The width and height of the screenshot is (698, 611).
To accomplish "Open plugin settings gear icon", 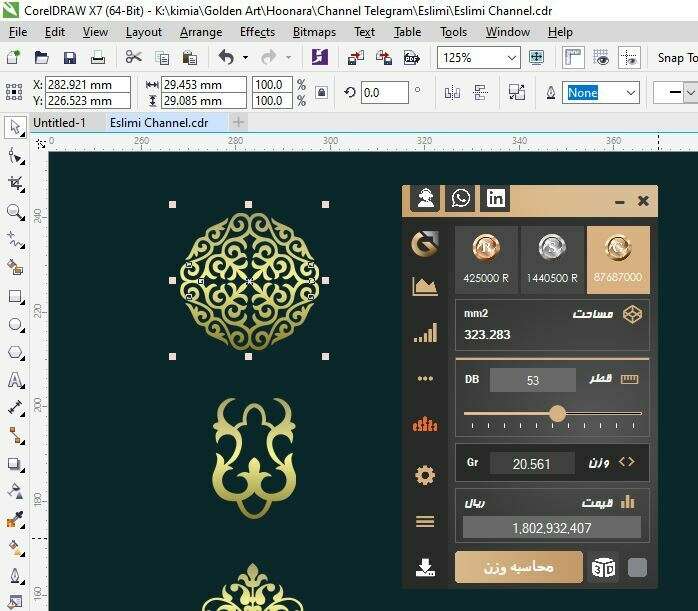I will 425,476.
